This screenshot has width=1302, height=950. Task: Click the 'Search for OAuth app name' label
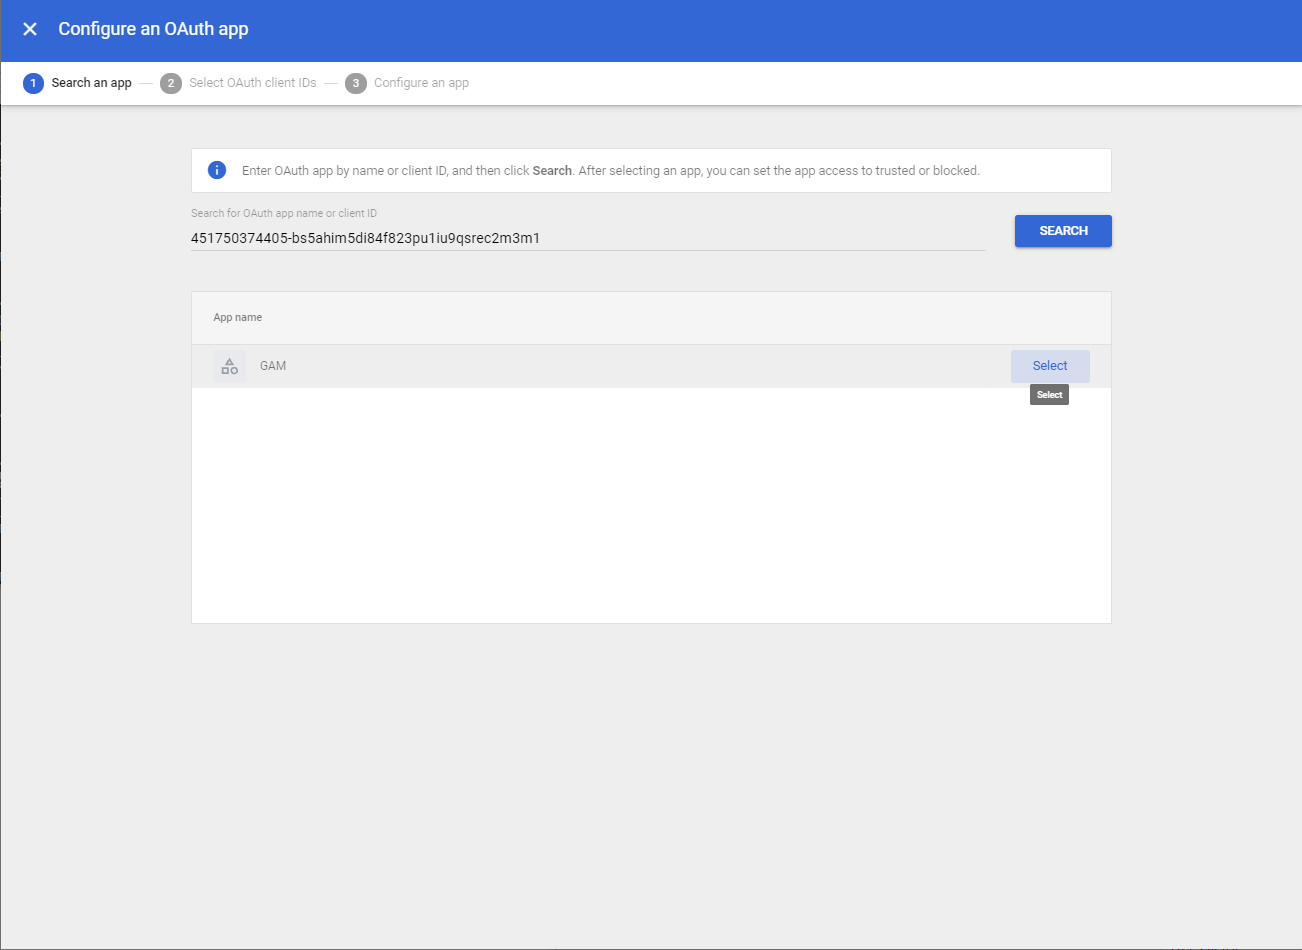click(x=283, y=213)
